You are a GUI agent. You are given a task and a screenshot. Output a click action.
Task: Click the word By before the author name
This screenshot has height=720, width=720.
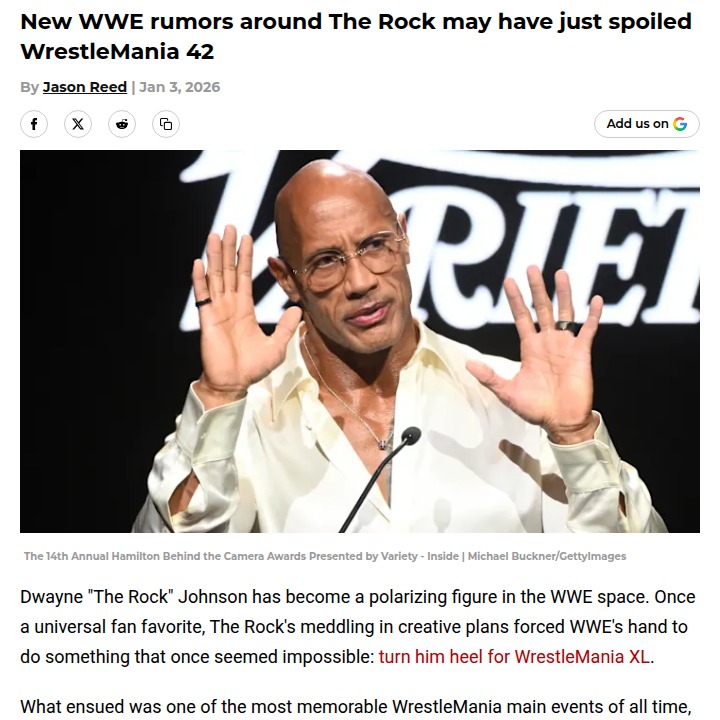(29, 87)
